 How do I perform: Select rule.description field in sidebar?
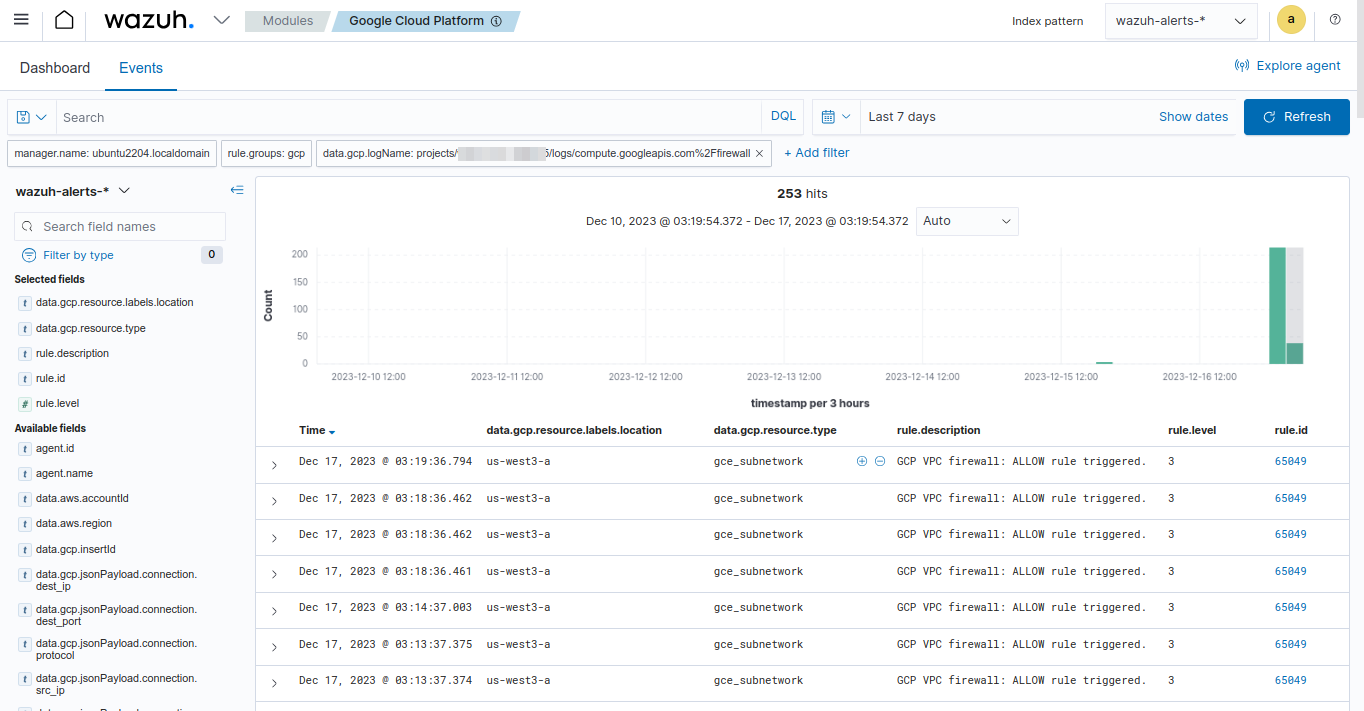click(x=72, y=353)
